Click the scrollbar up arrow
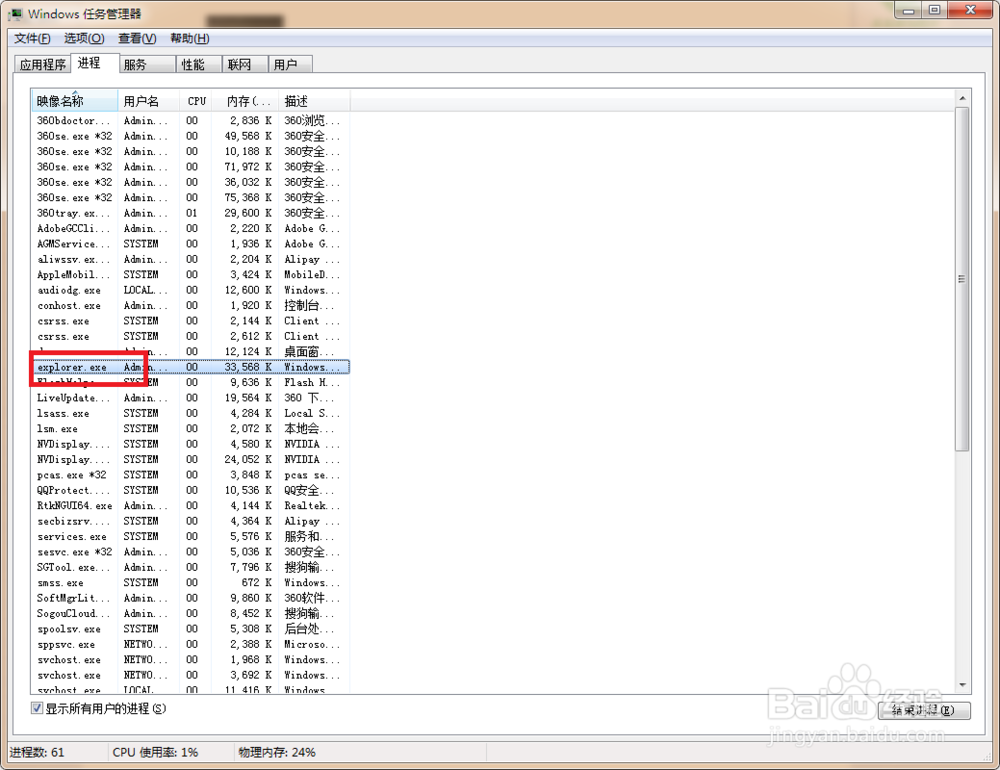 tap(962, 98)
